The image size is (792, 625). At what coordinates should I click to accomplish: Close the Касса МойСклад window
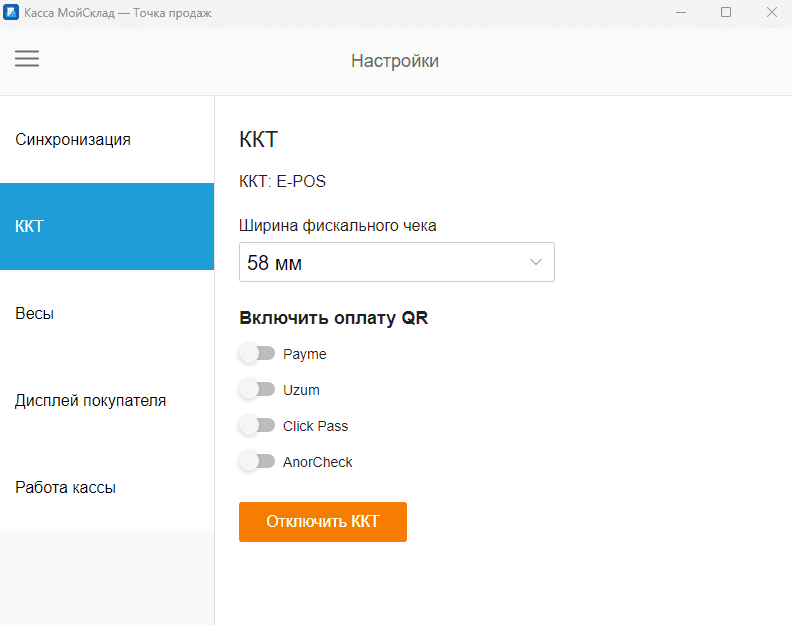771,13
